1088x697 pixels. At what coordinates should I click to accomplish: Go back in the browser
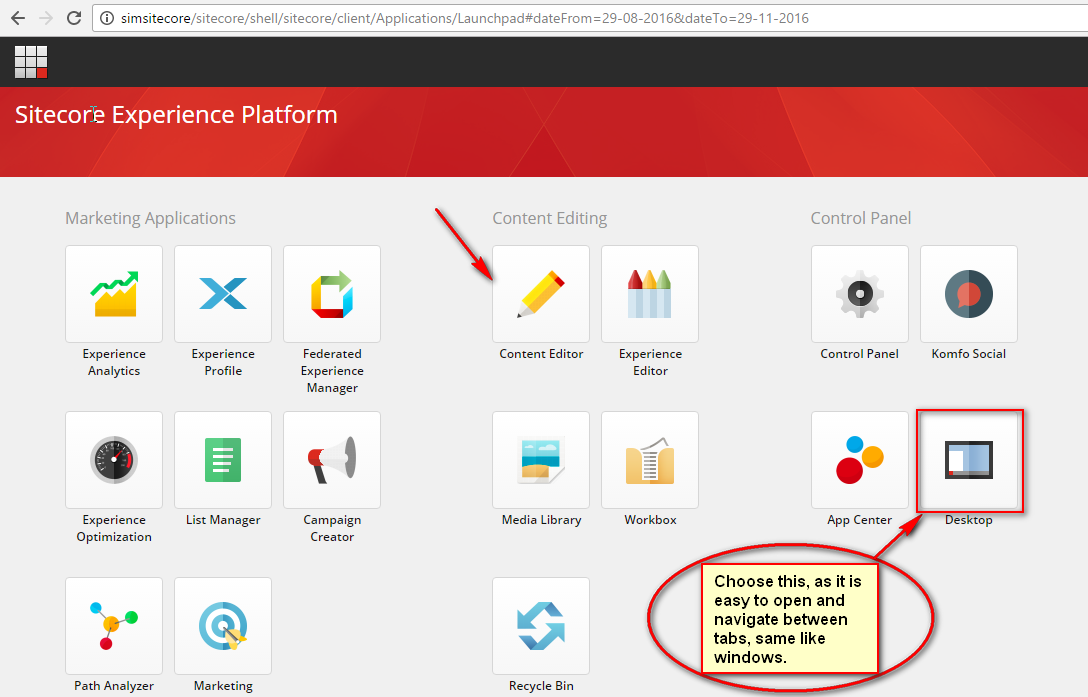click(18, 18)
